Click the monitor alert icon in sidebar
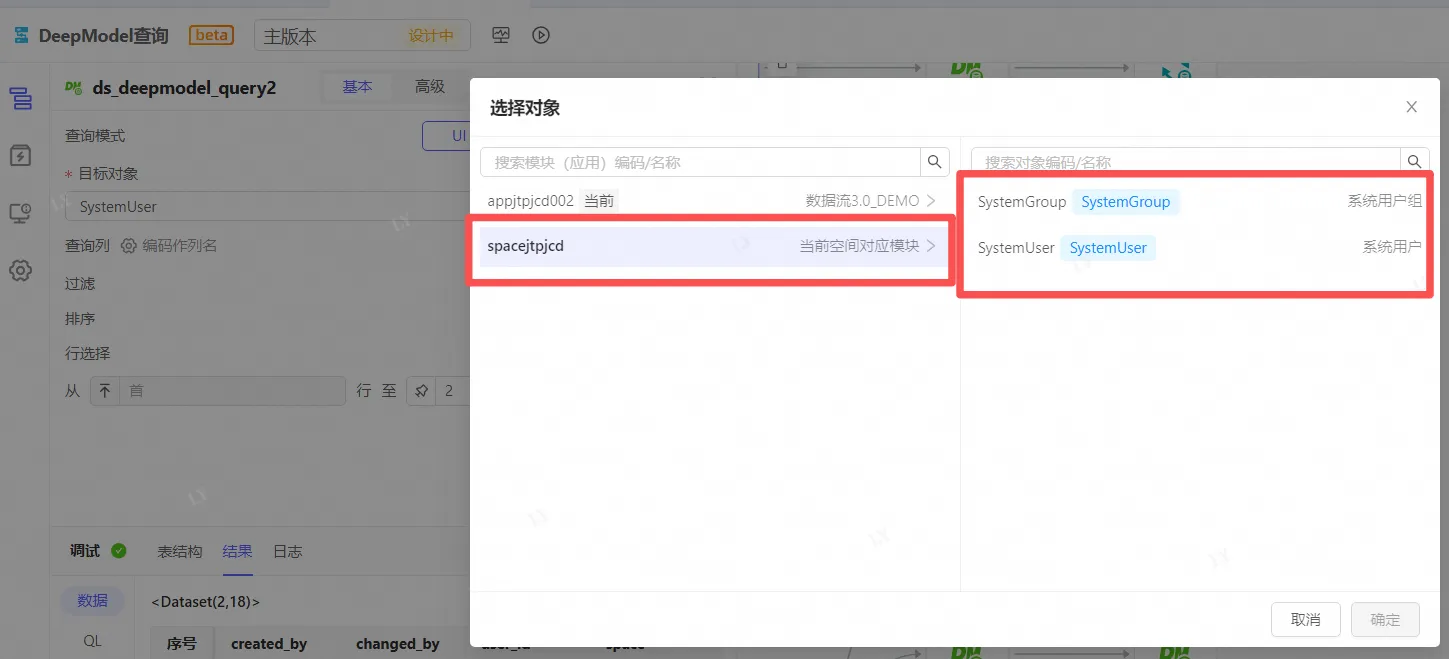Image resolution: width=1449 pixels, height=659 pixels. pyautogui.click(x=21, y=213)
